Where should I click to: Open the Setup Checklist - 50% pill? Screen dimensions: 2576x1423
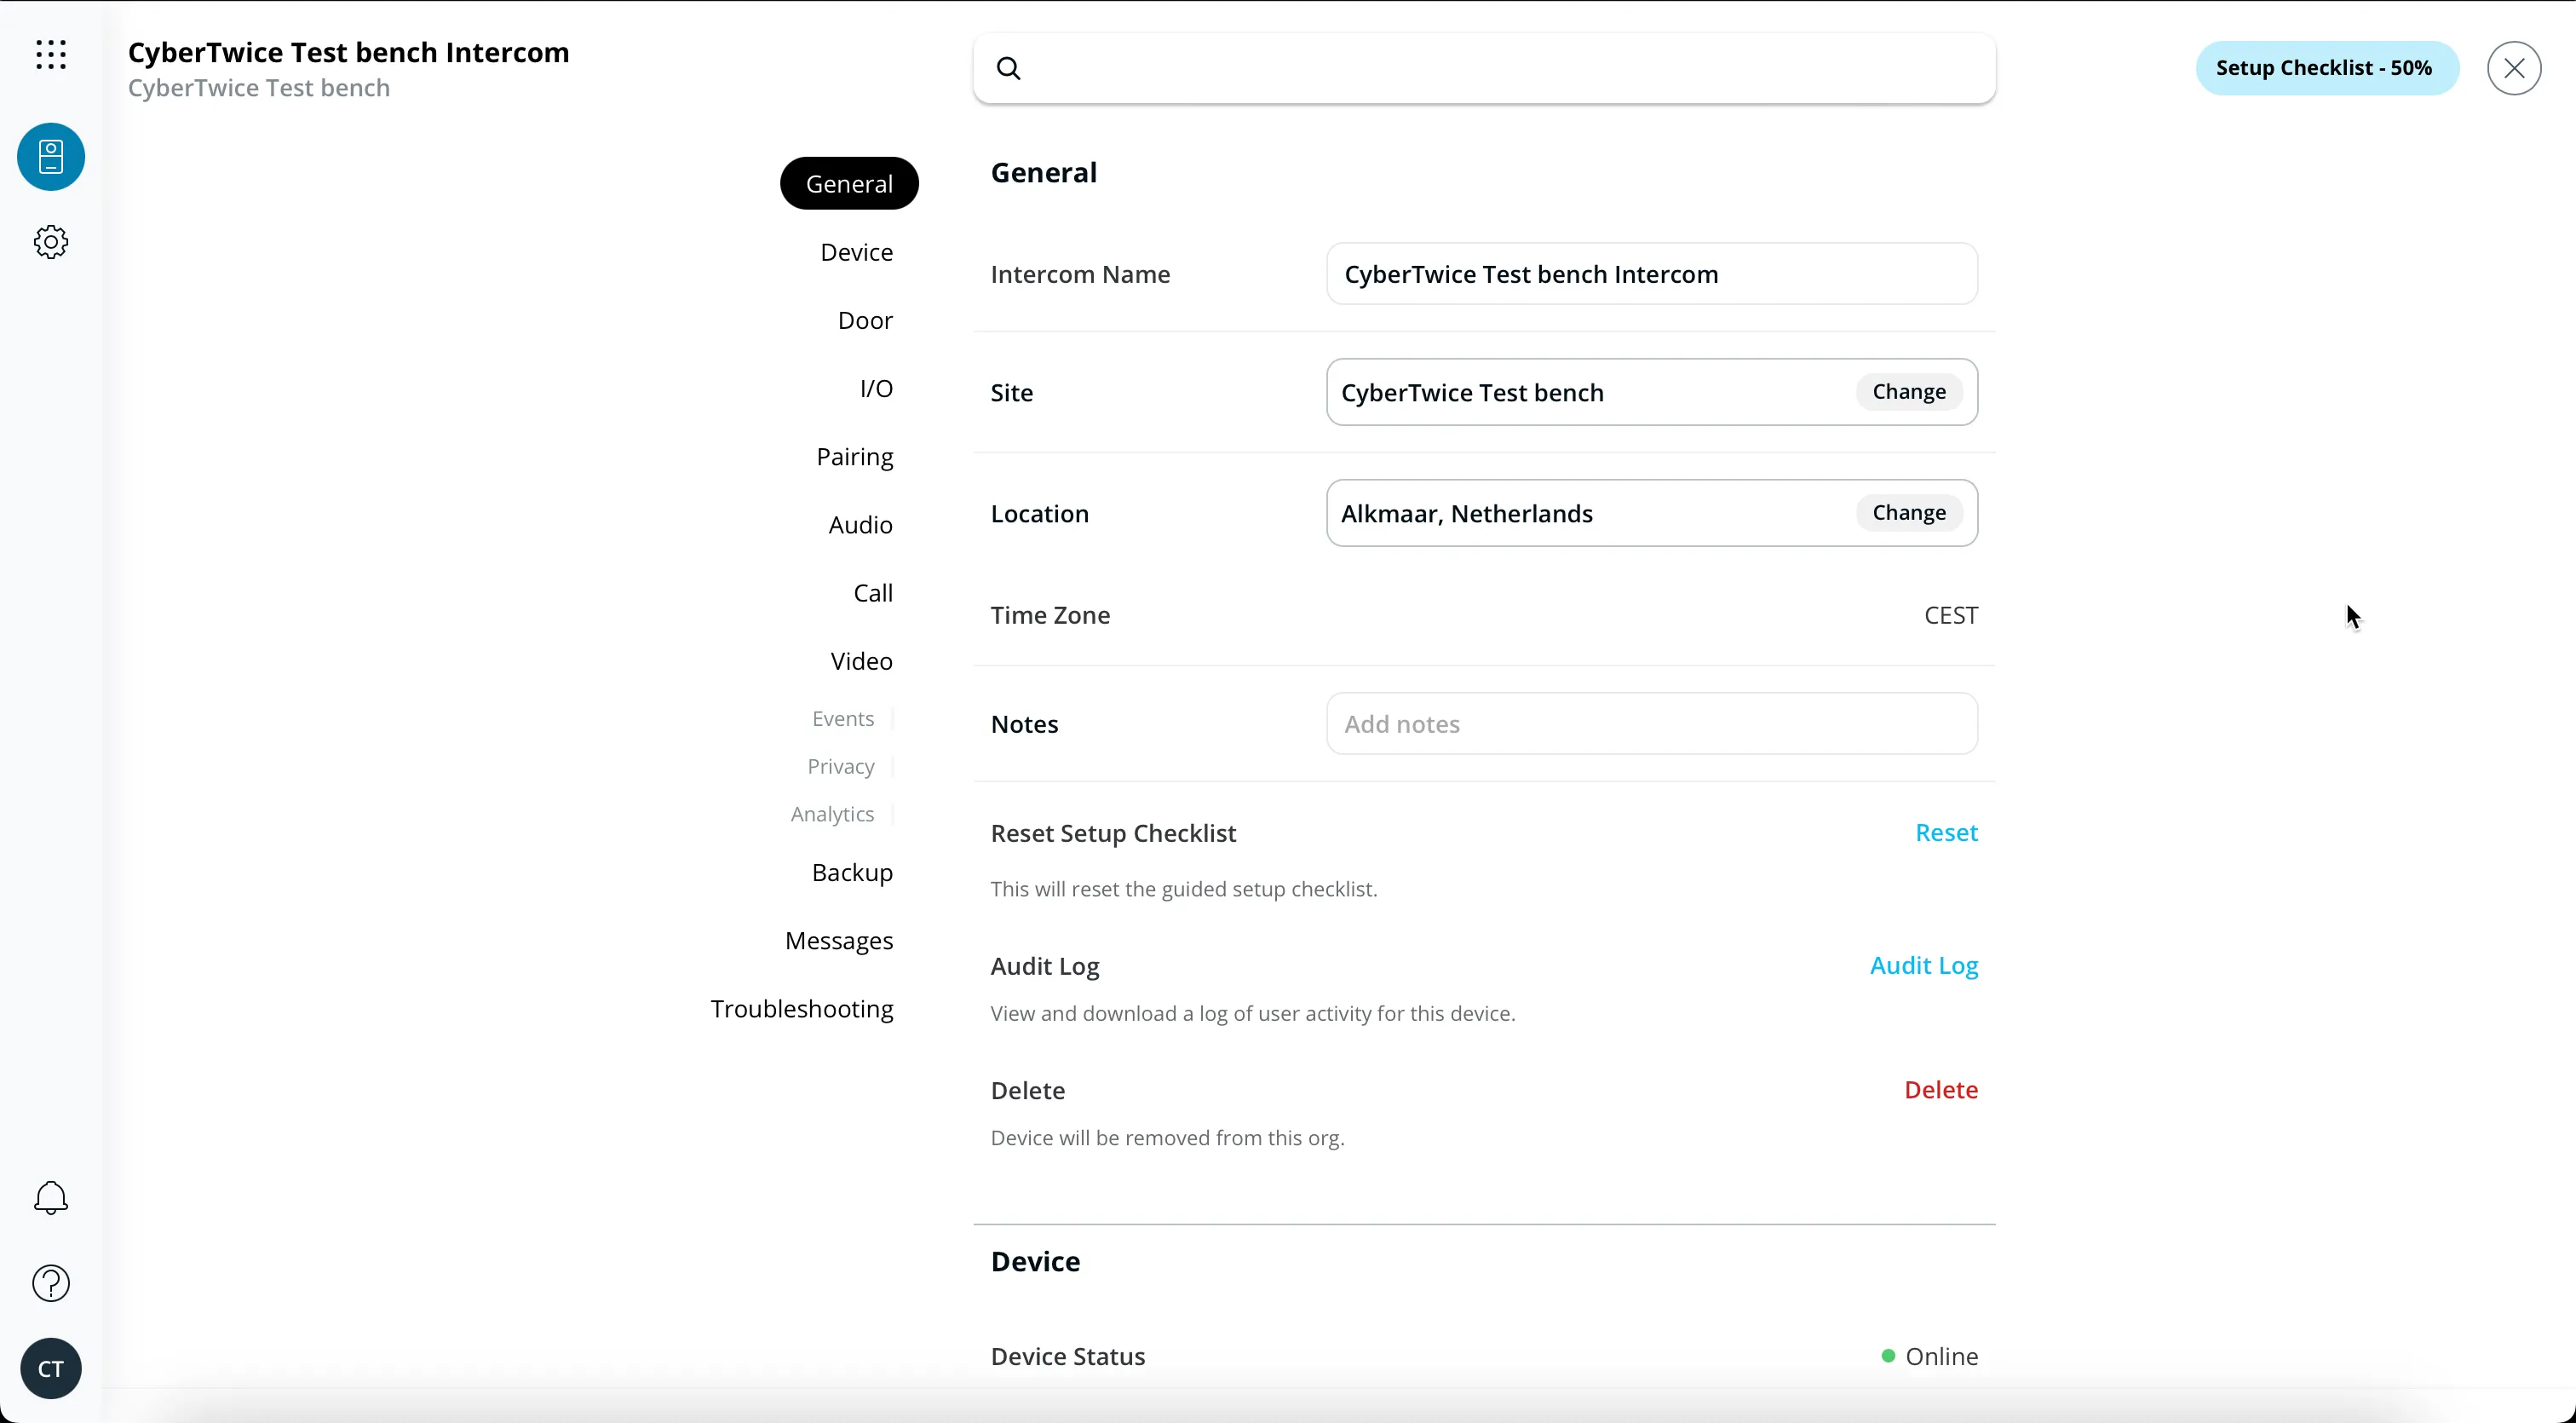tap(2327, 68)
